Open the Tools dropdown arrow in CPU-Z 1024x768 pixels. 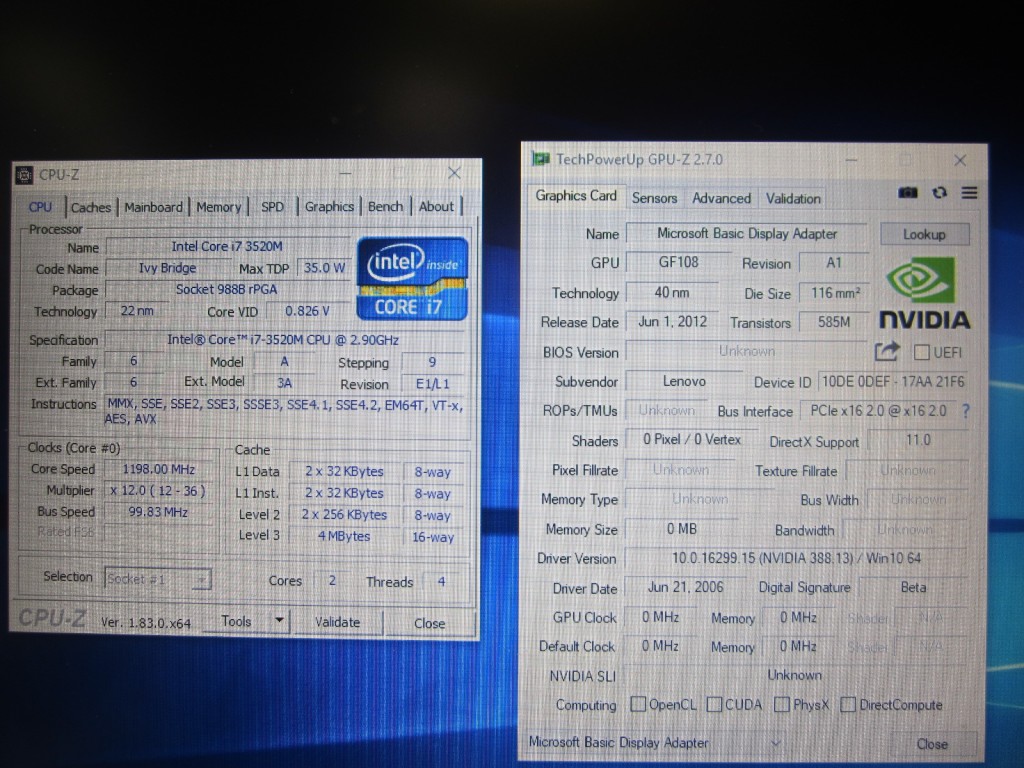279,620
